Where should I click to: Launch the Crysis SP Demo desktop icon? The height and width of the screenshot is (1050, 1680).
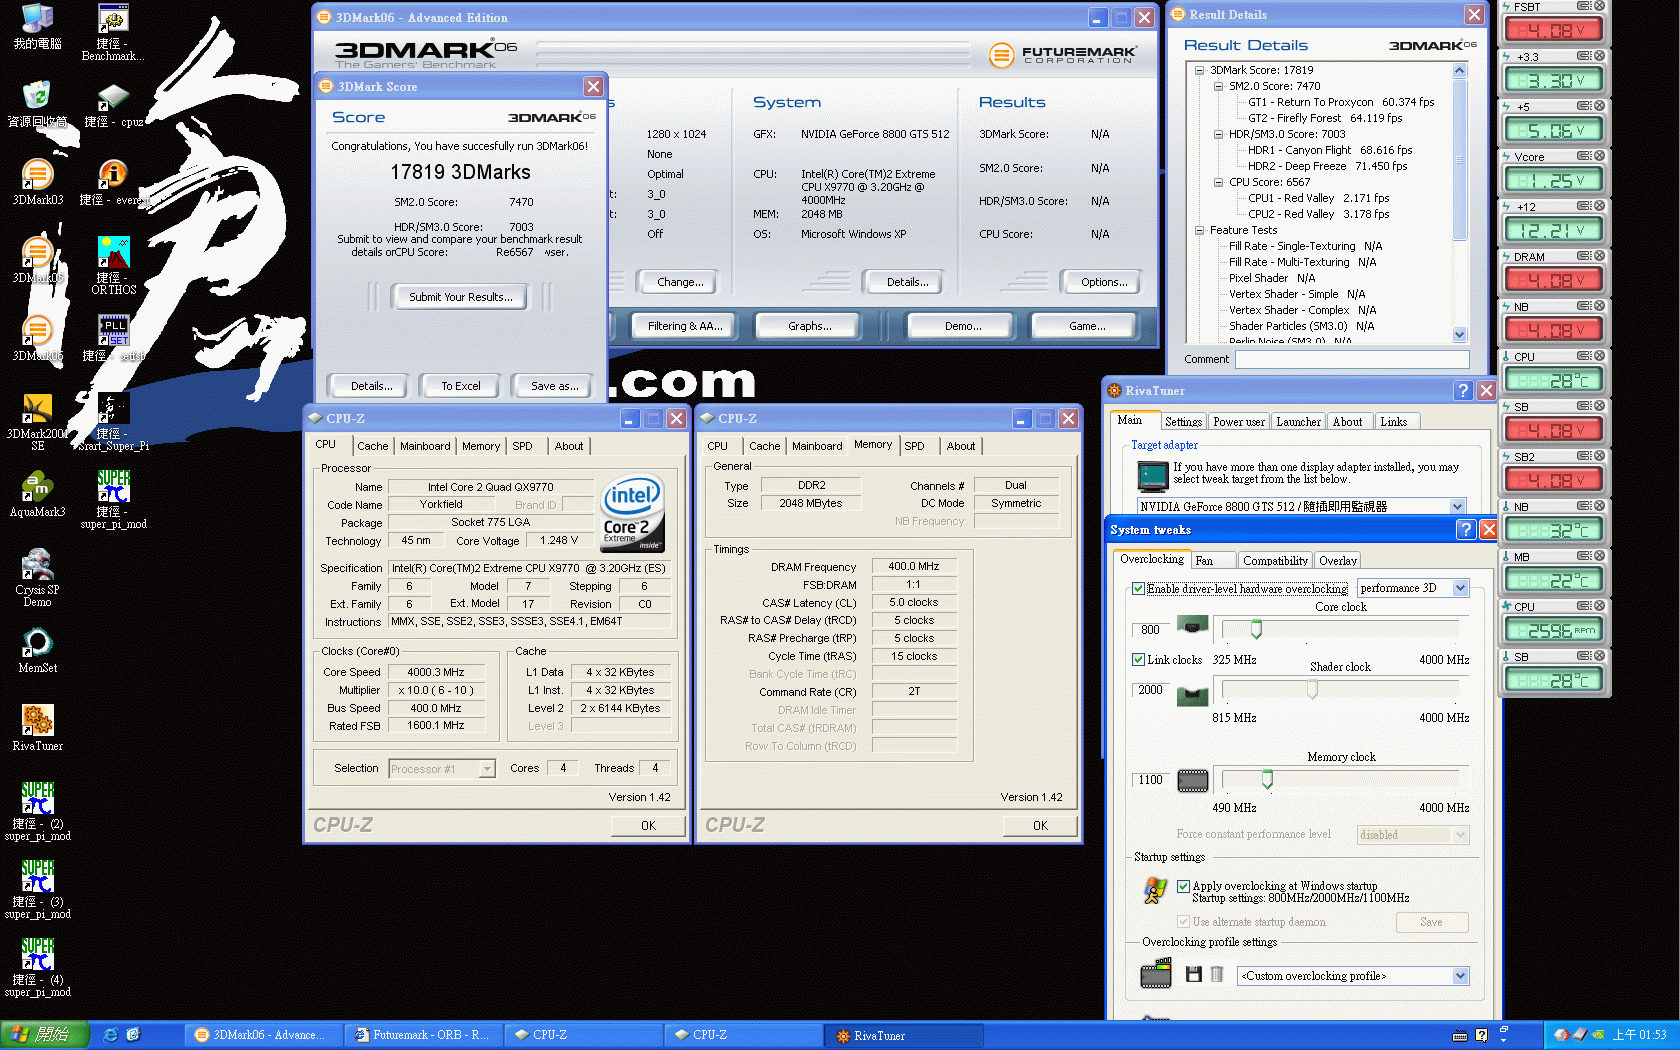tap(37, 577)
